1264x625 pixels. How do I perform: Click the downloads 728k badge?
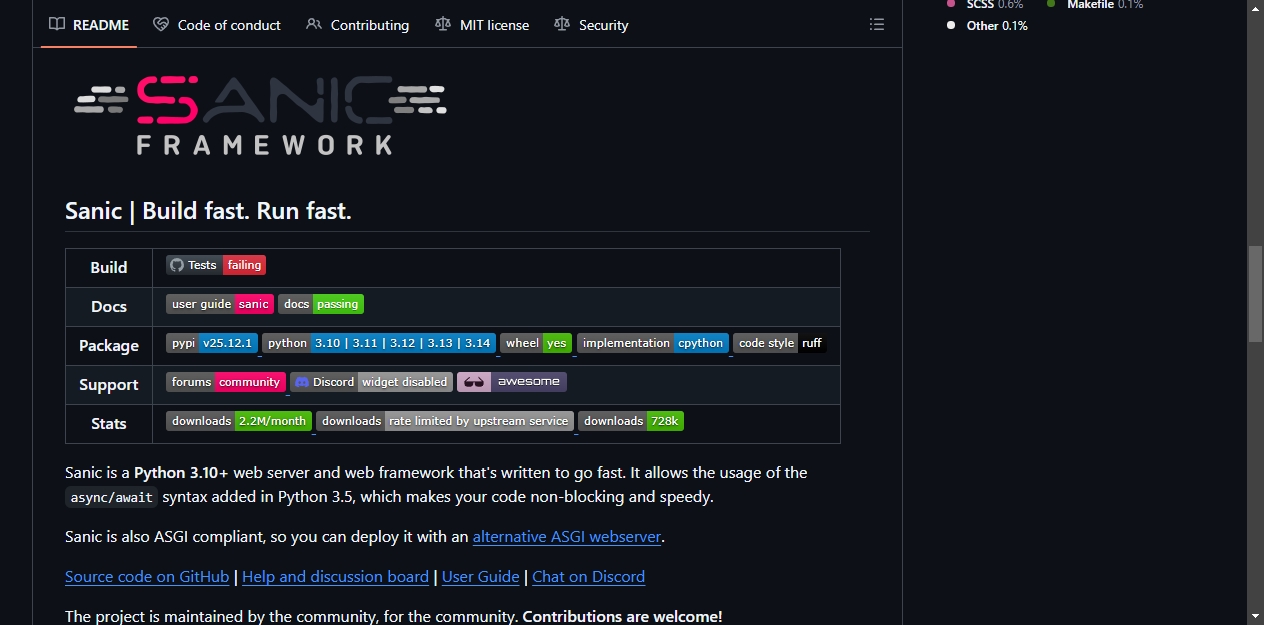pyautogui.click(x=631, y=421)
